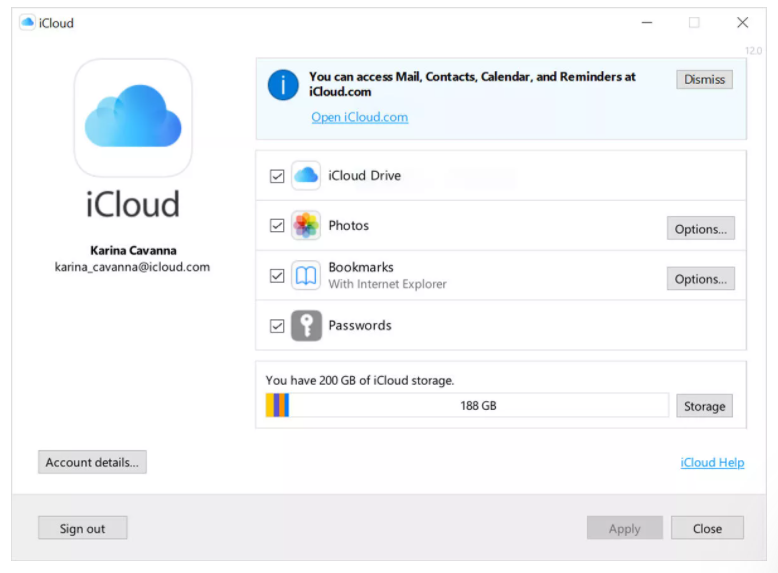The height and width of the screenshot is (573, 778).
Task: Uncheck the Photos checkbox
Action: point(277,226)
